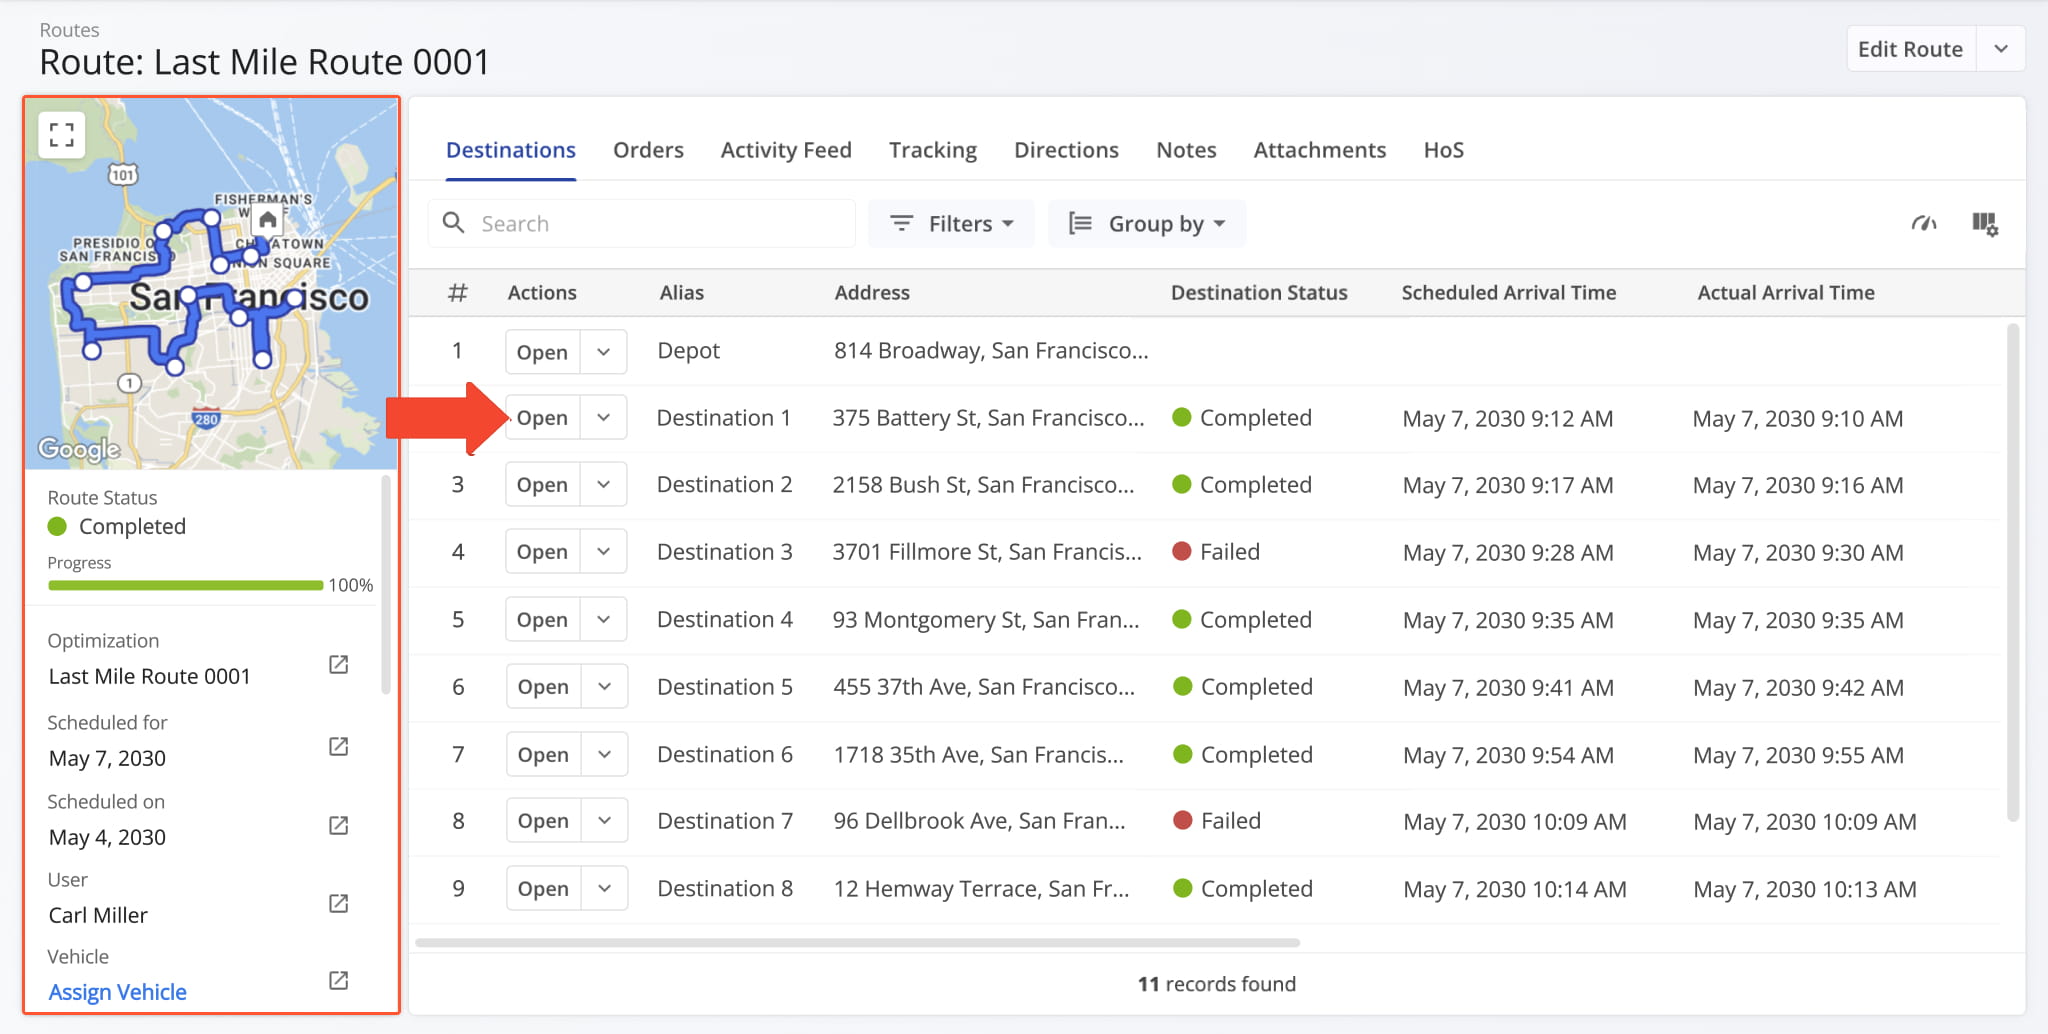Open the User Carl Miller link icon
The image size is (2048, 1034).
339,904
